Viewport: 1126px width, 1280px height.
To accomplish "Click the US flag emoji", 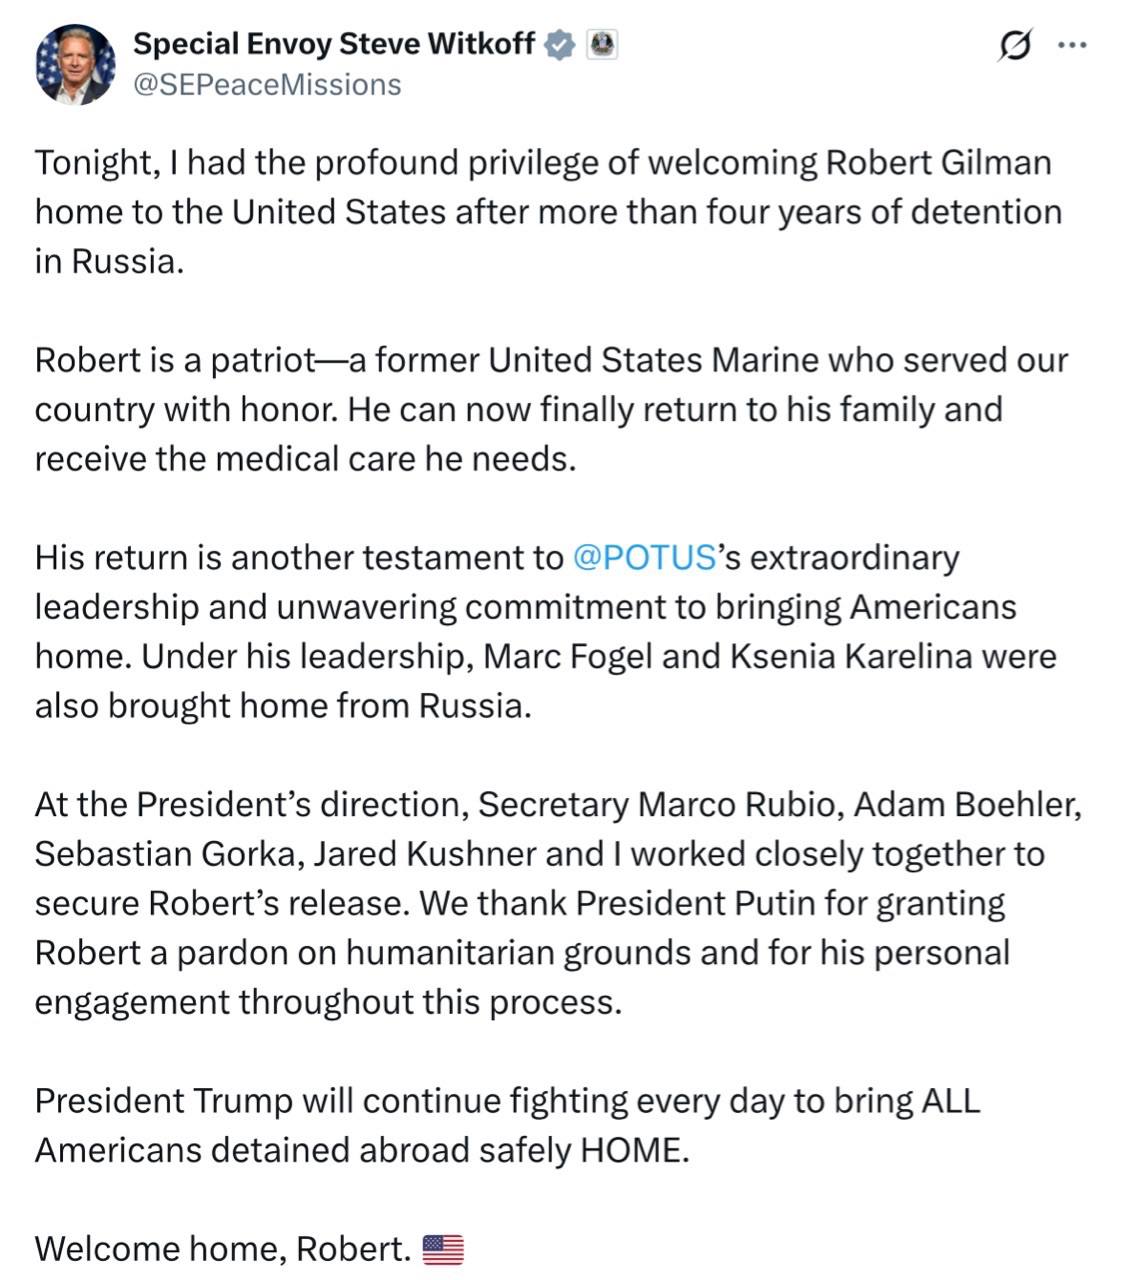I will [x=443, y=1249].
